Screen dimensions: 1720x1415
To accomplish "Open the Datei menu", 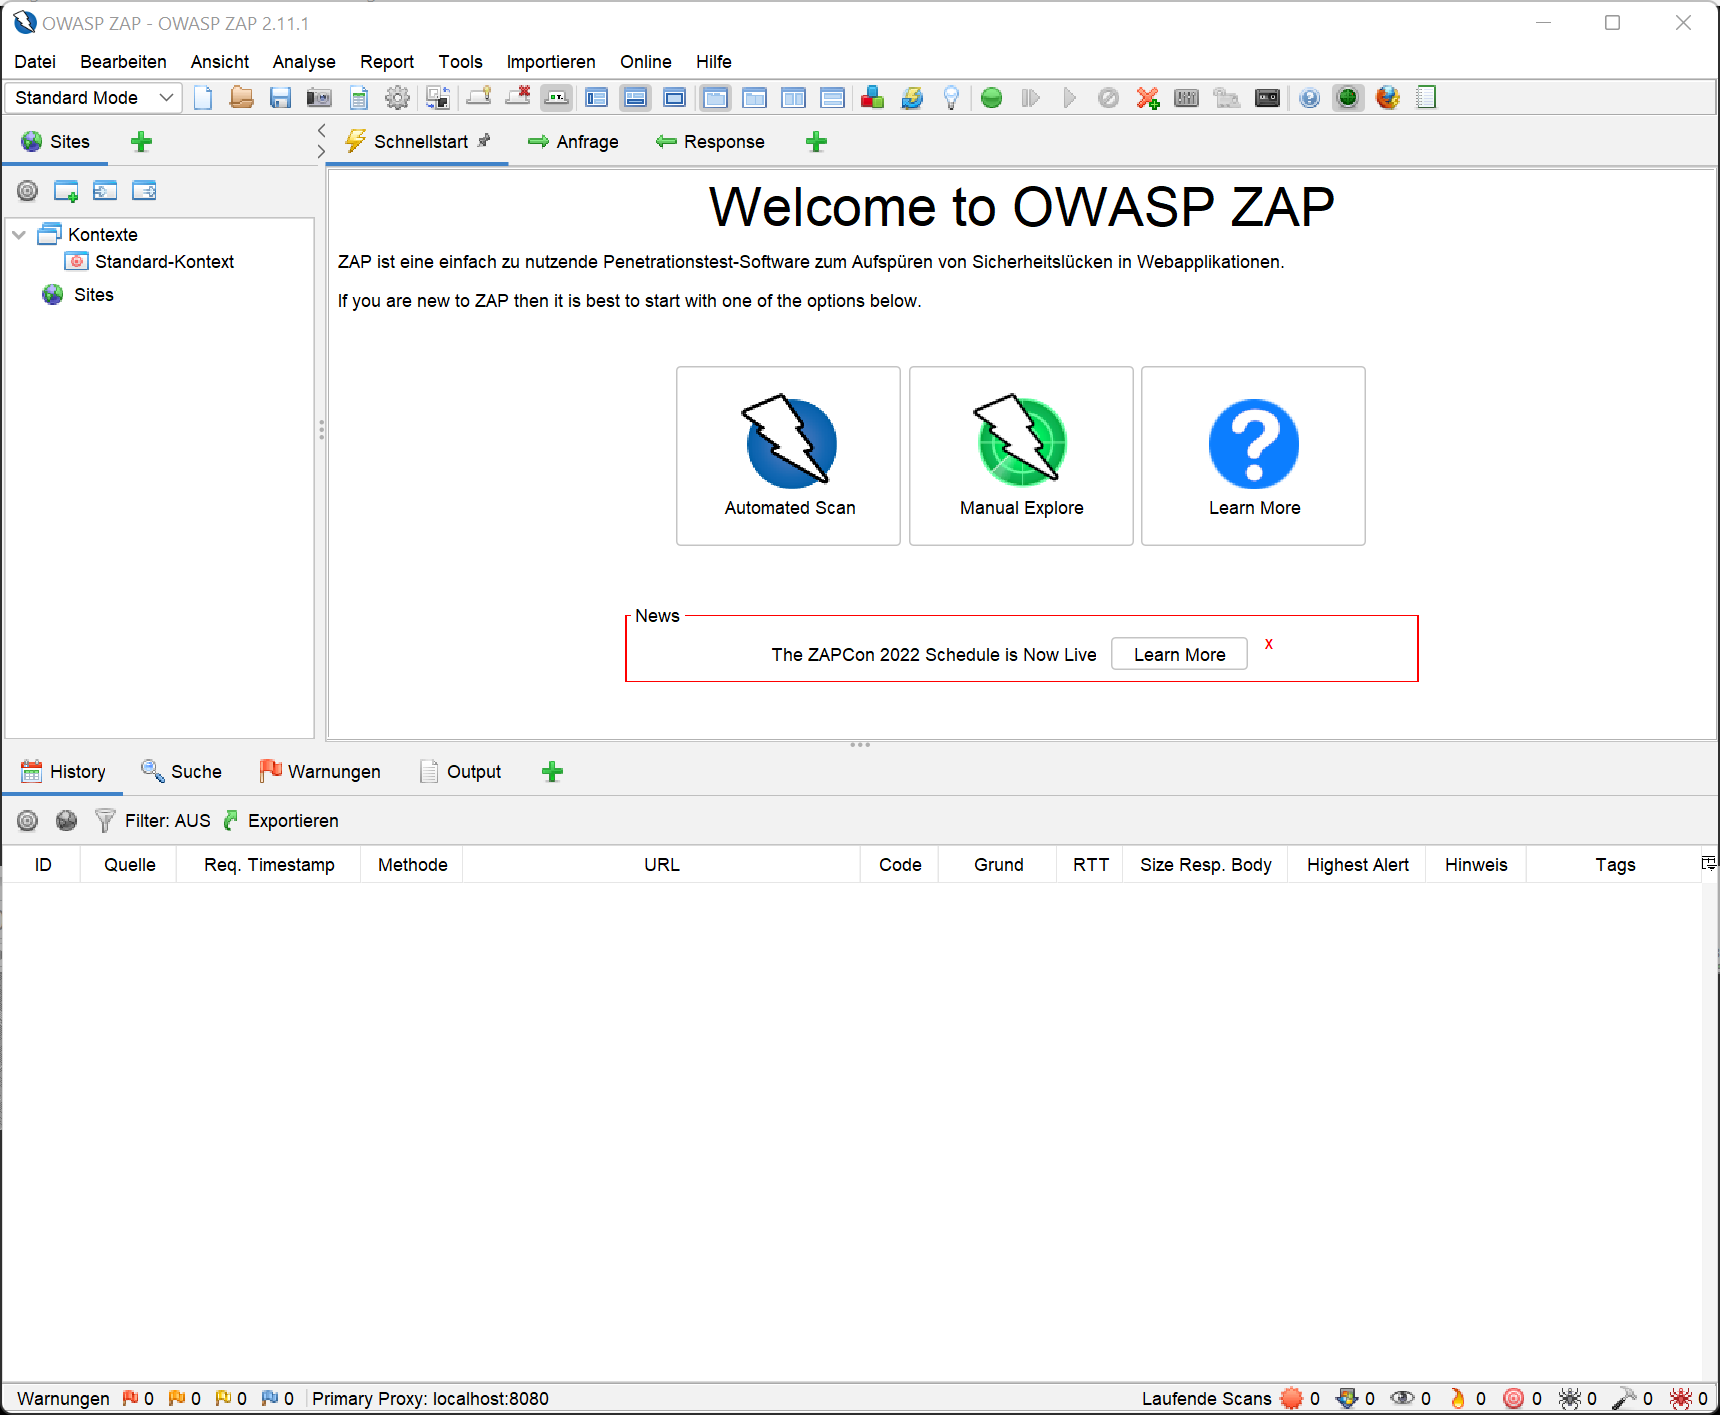I will click(35, 62).
